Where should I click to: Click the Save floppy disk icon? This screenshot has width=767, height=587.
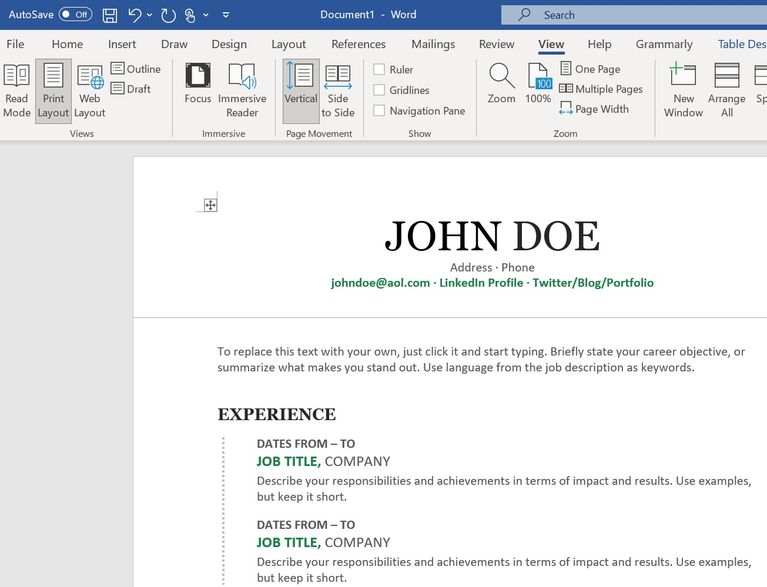(x=110, y=15)
